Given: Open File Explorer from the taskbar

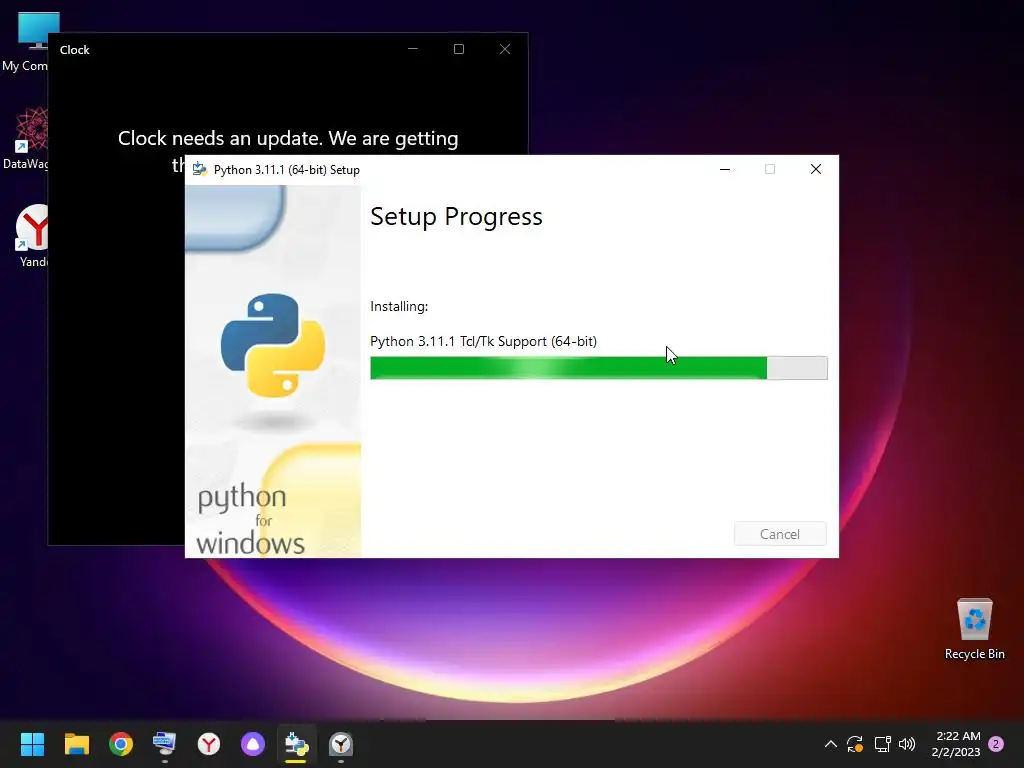Looking at the screenshot, I should point(76,744).
